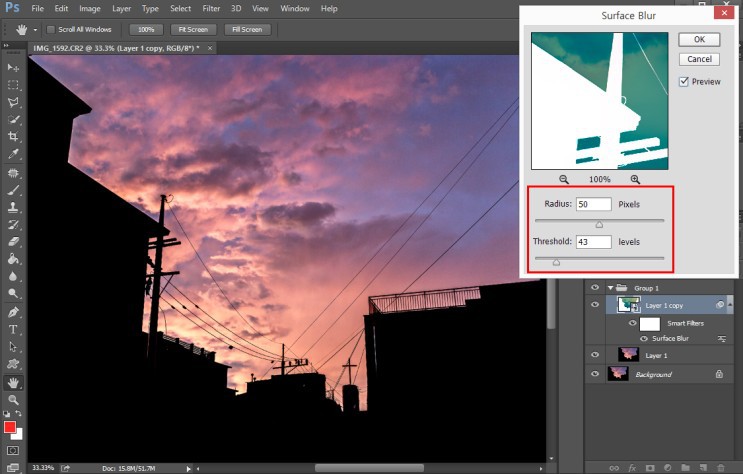Image resolution: width=743 pixels, height=474 pixels.
Task: Hide the Background layer
Action: point(595,374)
